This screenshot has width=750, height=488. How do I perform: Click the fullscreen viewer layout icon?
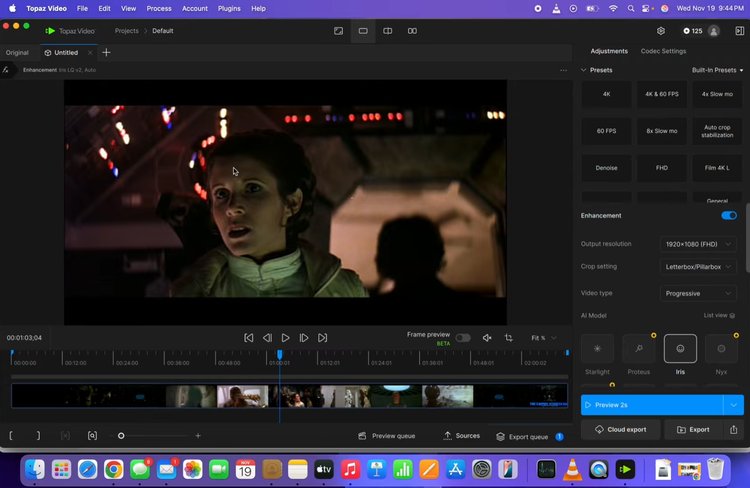(338, 31)
